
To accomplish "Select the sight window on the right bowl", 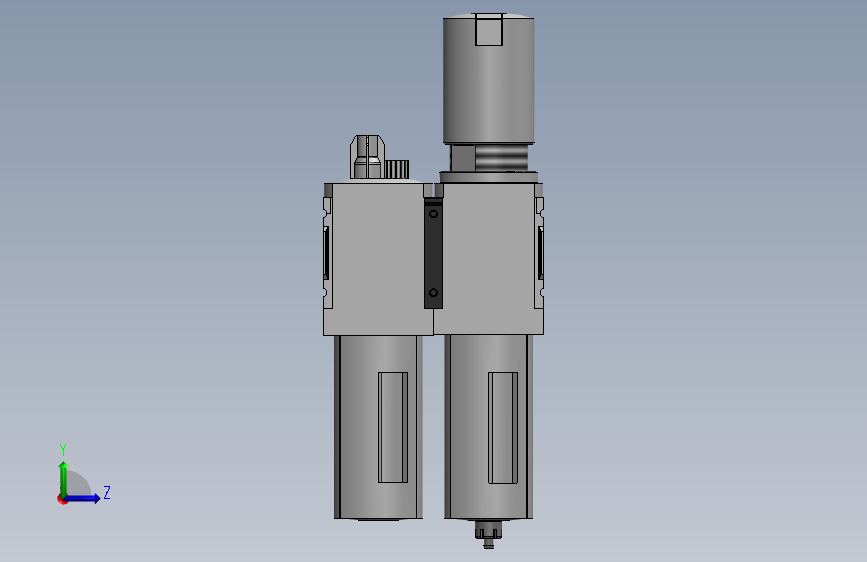I will tap(503, 428).
